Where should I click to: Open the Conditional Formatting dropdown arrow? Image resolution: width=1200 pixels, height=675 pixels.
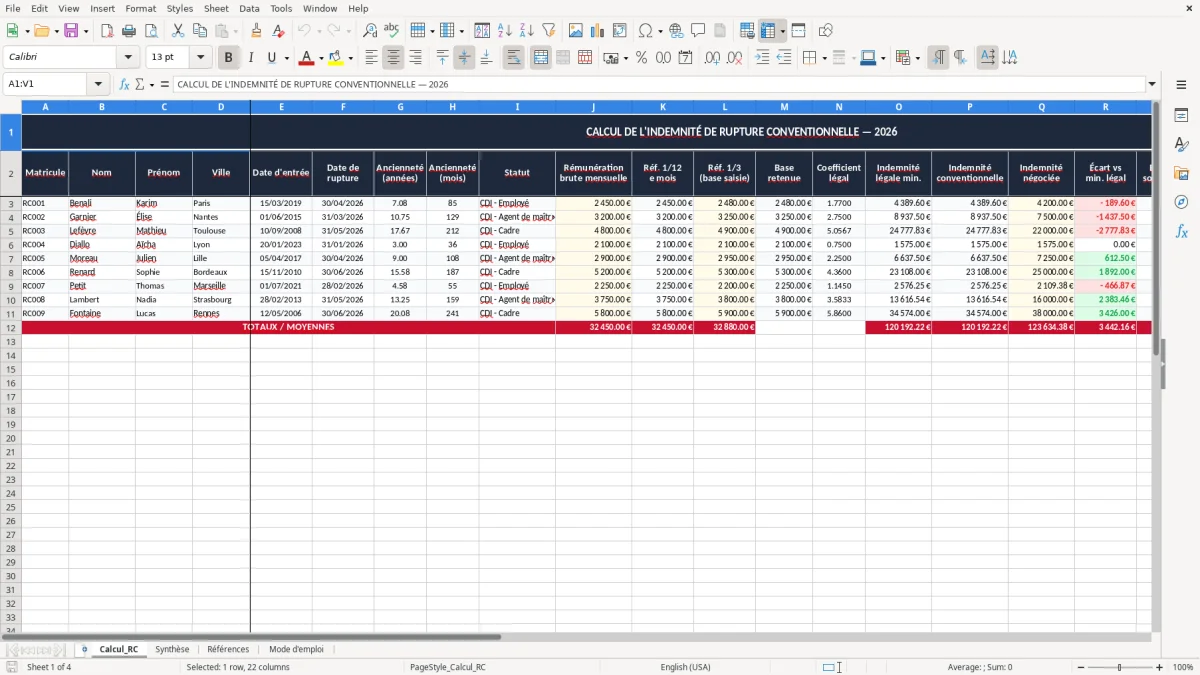click(x=917, y=58)
